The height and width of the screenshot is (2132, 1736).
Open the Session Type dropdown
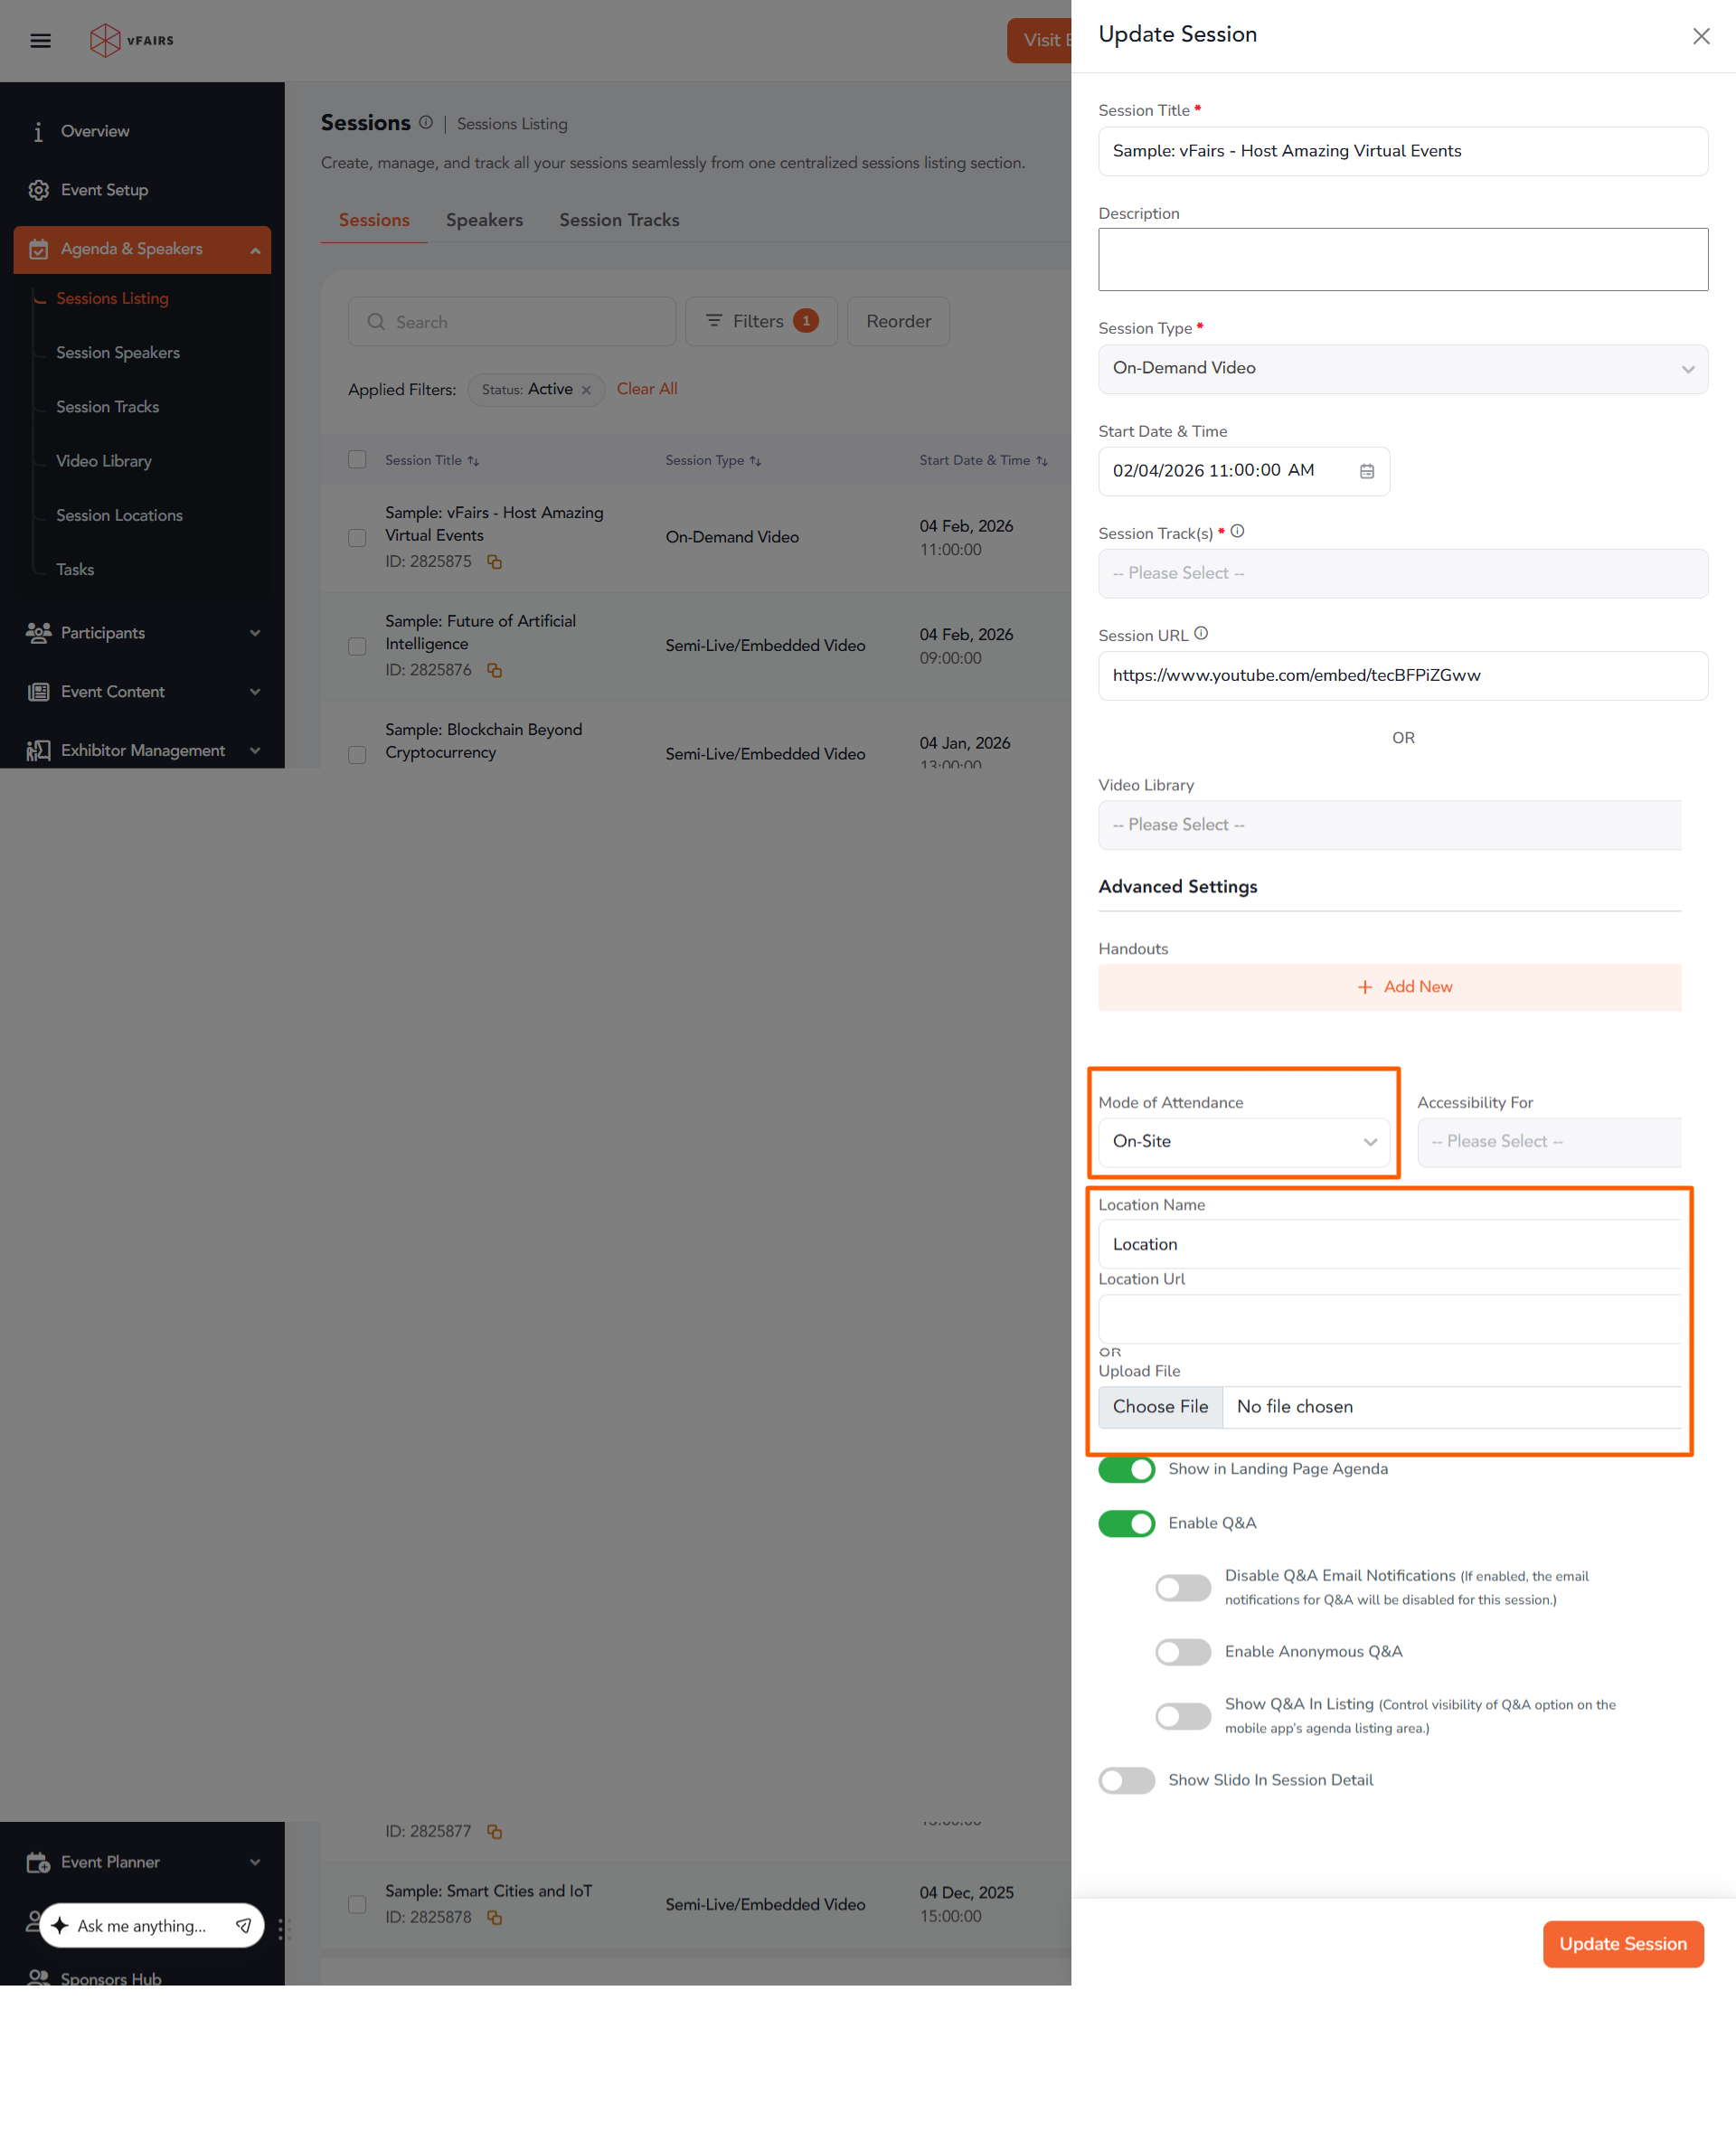pos(1402,369)
